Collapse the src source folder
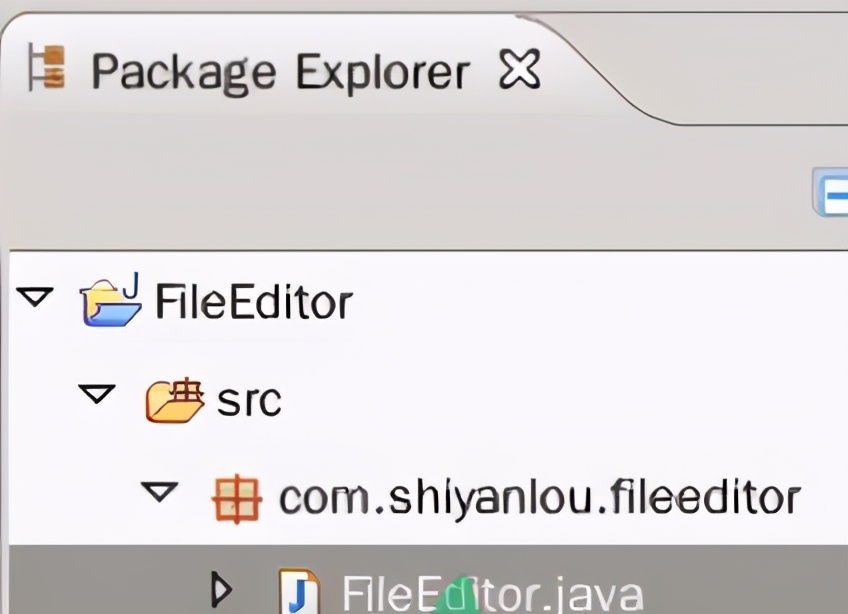Image resolution: width=848 pixels, height=614 pixels. 97,395
